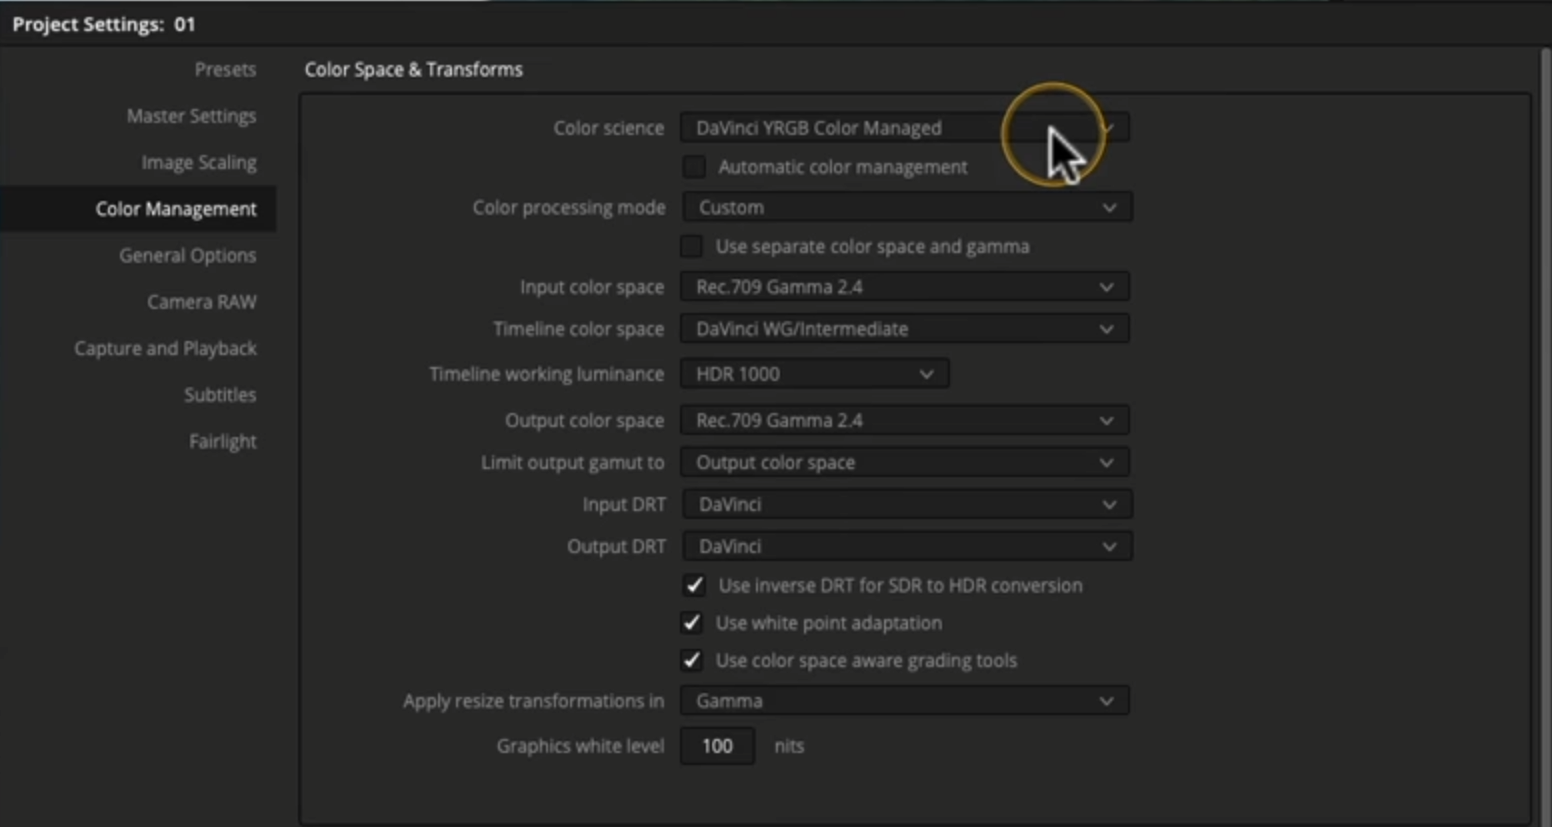Open the Color science dropdown

pyautogui.click(x=904, y=128)
